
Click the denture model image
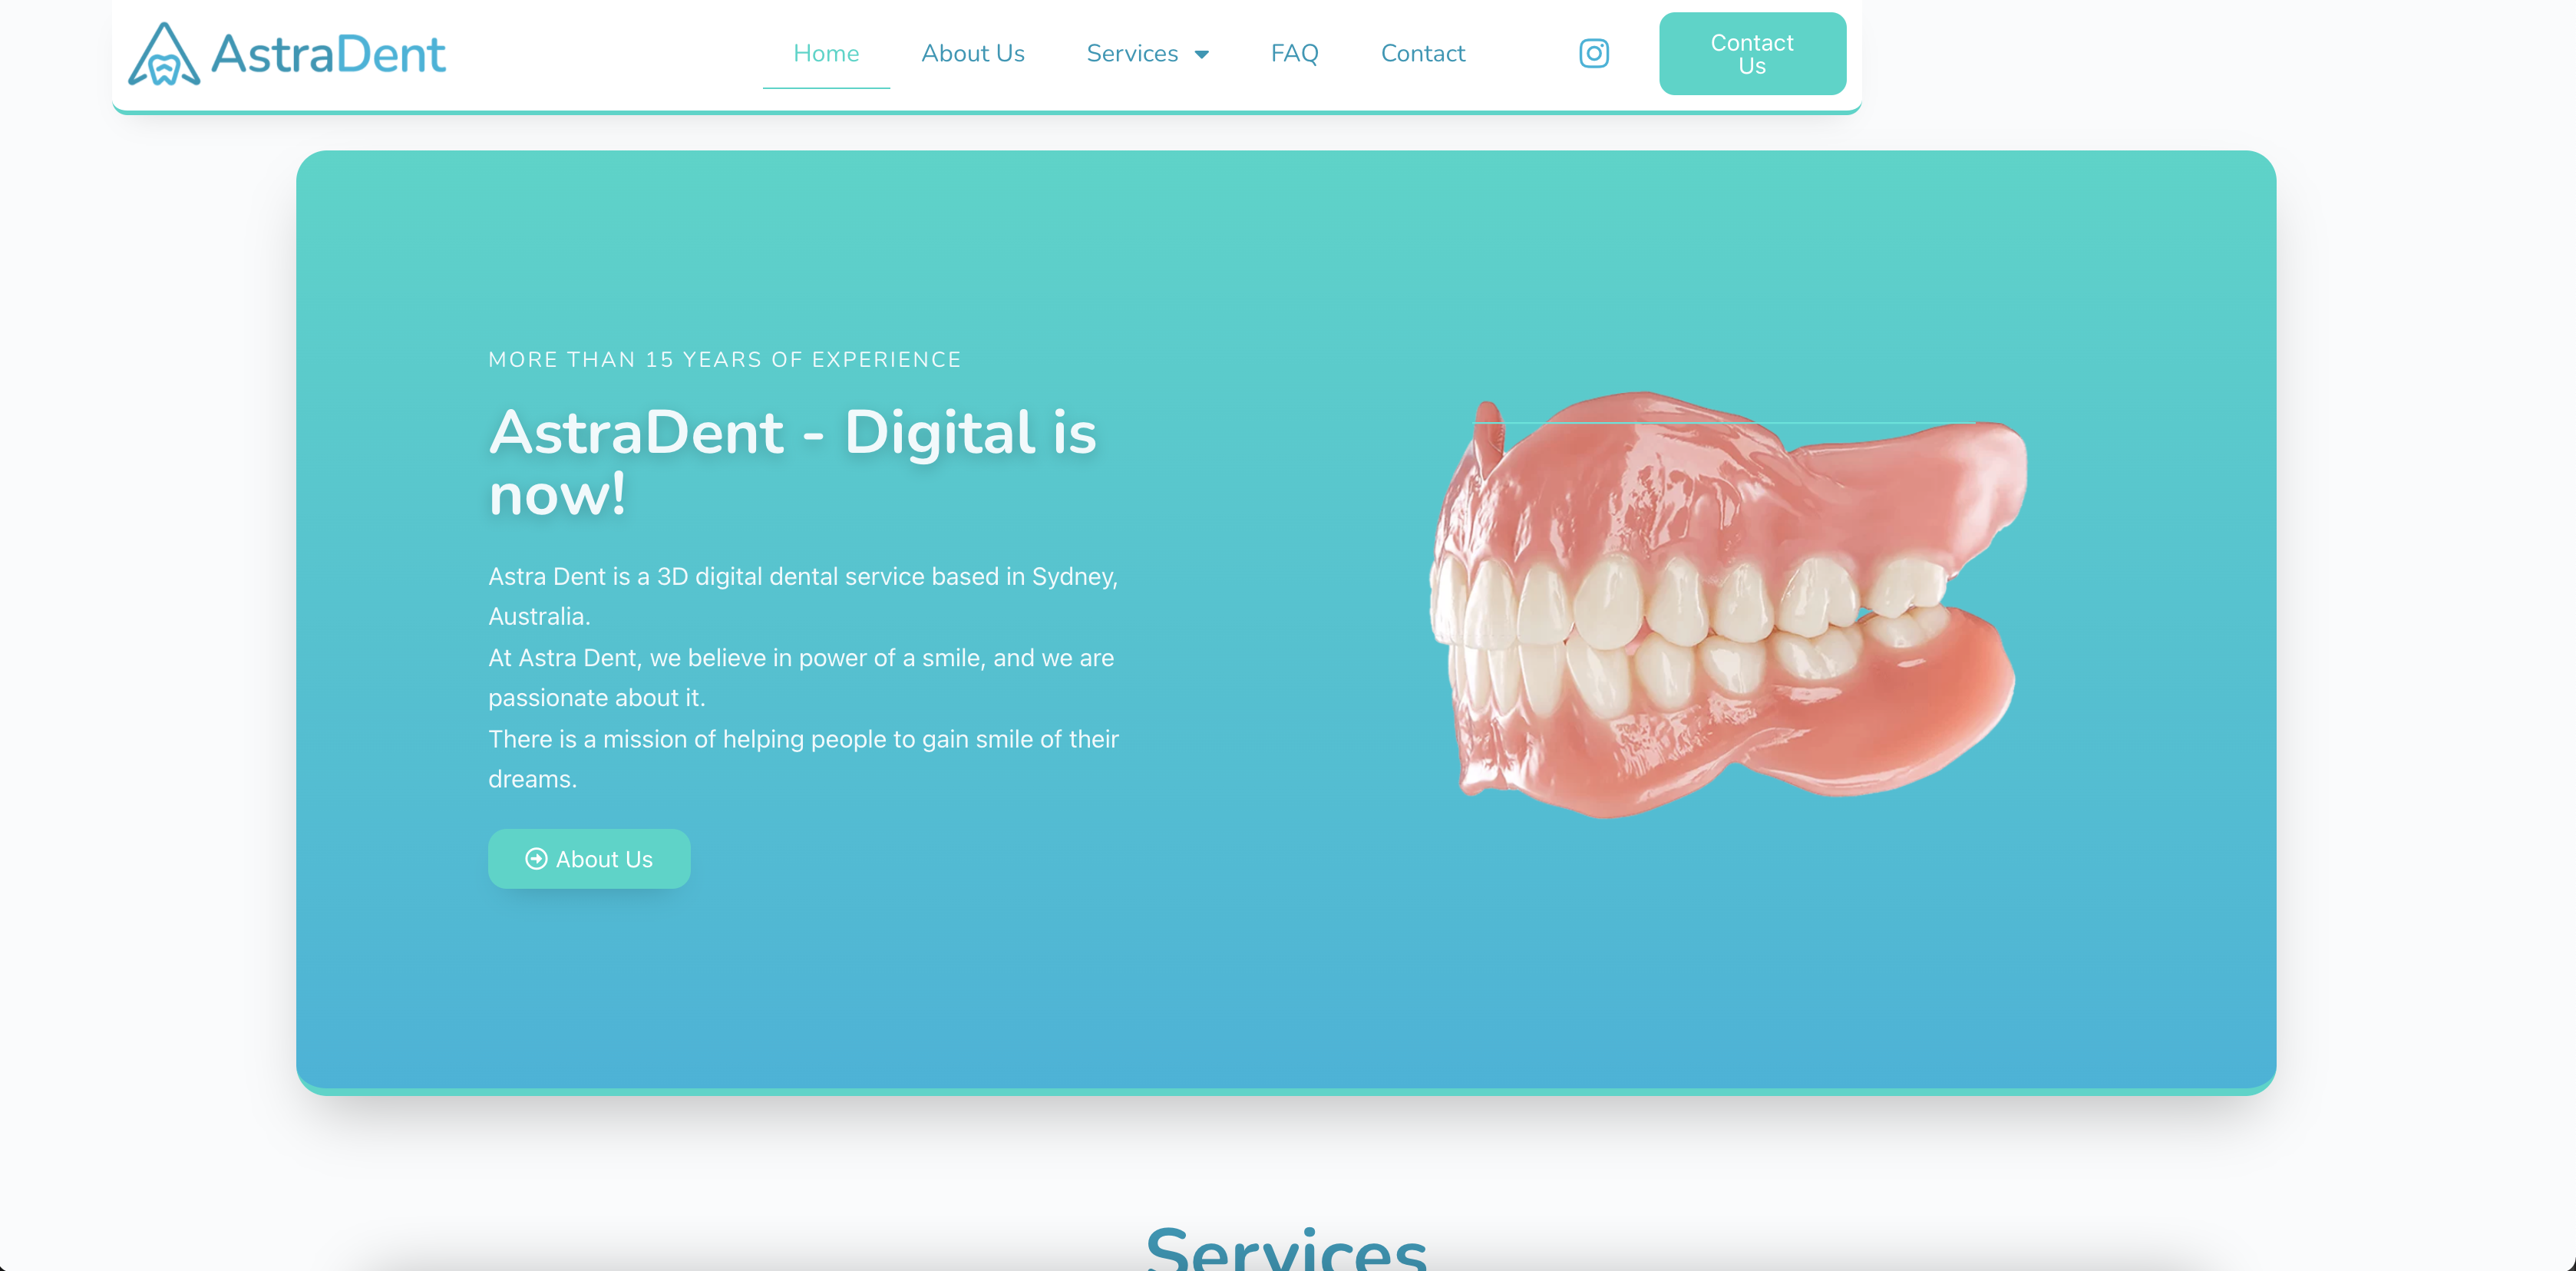tap(1727, 605)
